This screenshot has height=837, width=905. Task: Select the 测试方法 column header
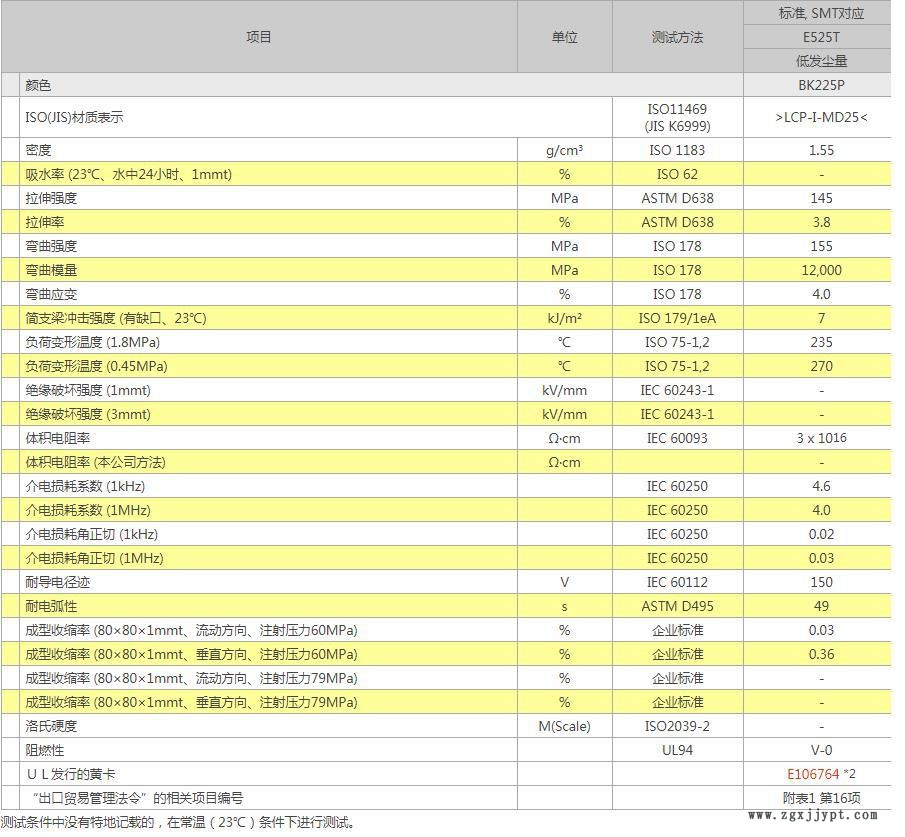[672, 37]
